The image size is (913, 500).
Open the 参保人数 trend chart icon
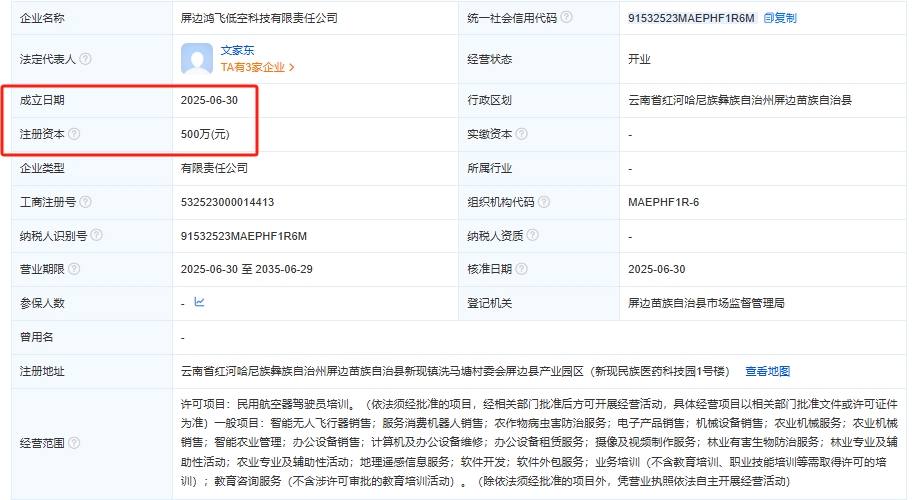199,302
